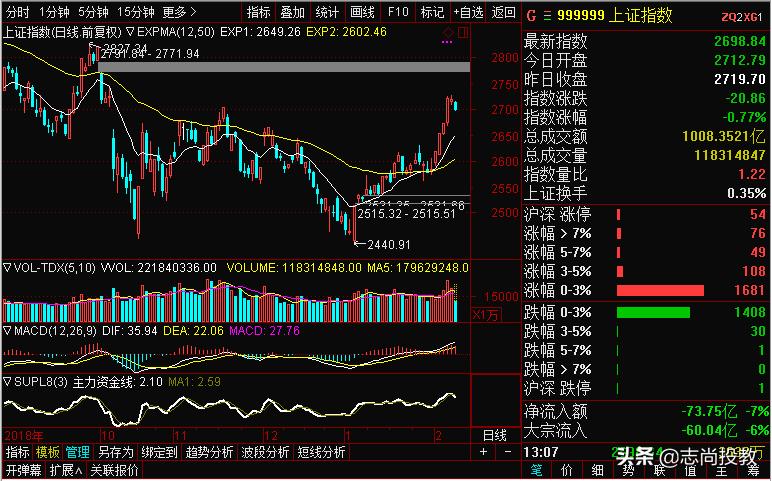Click the 昨日收盘 value 2719.70

pyautogui.click(x=740, y=79)
